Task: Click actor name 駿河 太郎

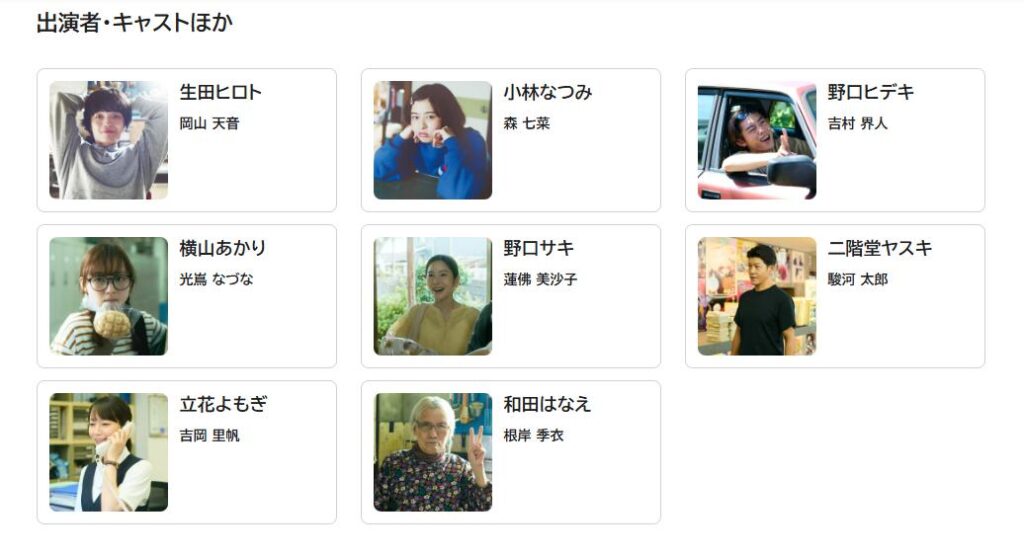Action: click(858, 279)
